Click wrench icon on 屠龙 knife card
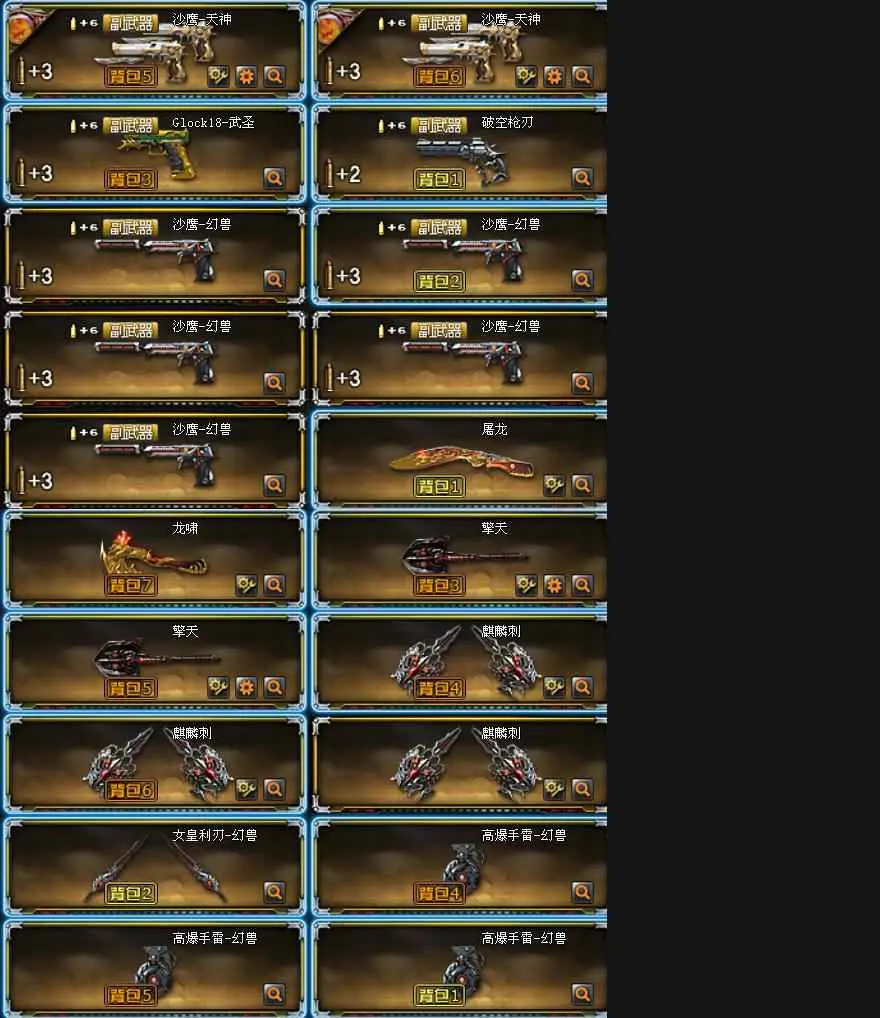The height and width of the screenshot is (1018, 880). (554, 484)
